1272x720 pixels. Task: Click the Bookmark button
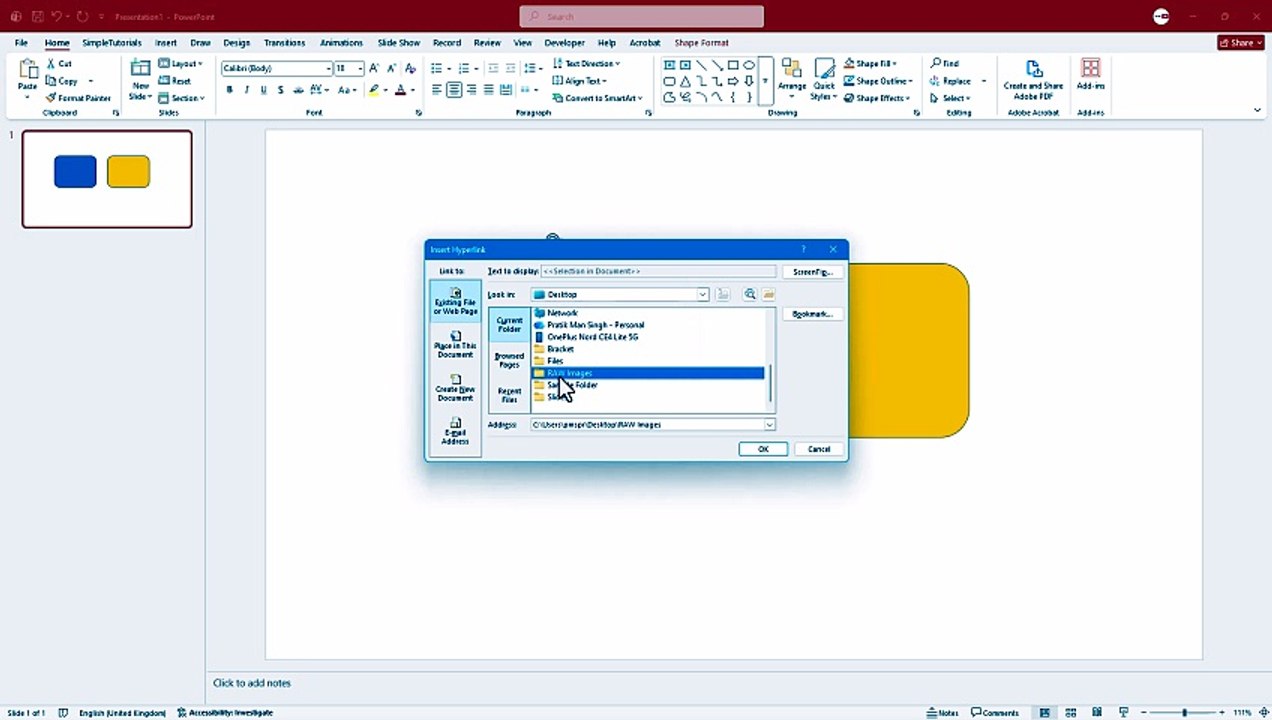coord(812,314)
